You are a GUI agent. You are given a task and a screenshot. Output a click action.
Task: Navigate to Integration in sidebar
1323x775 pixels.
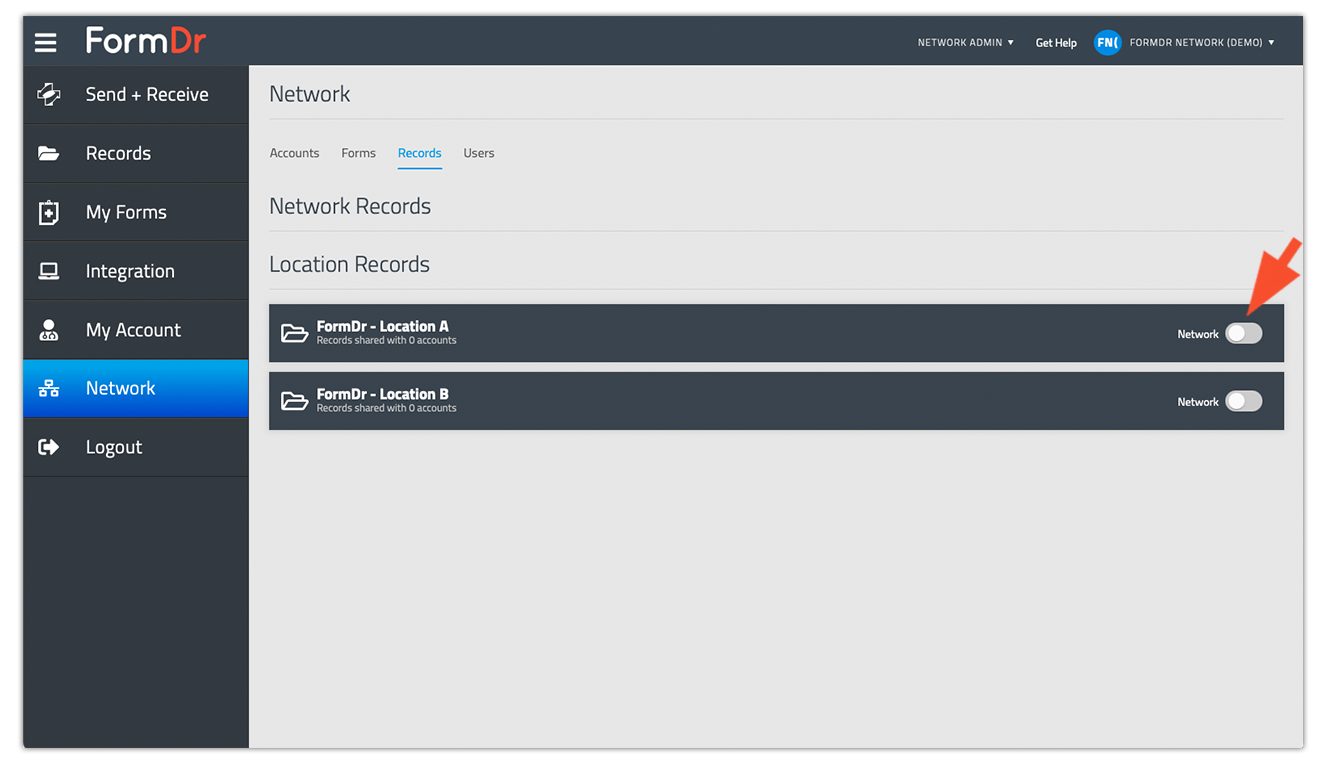[136, 271]
